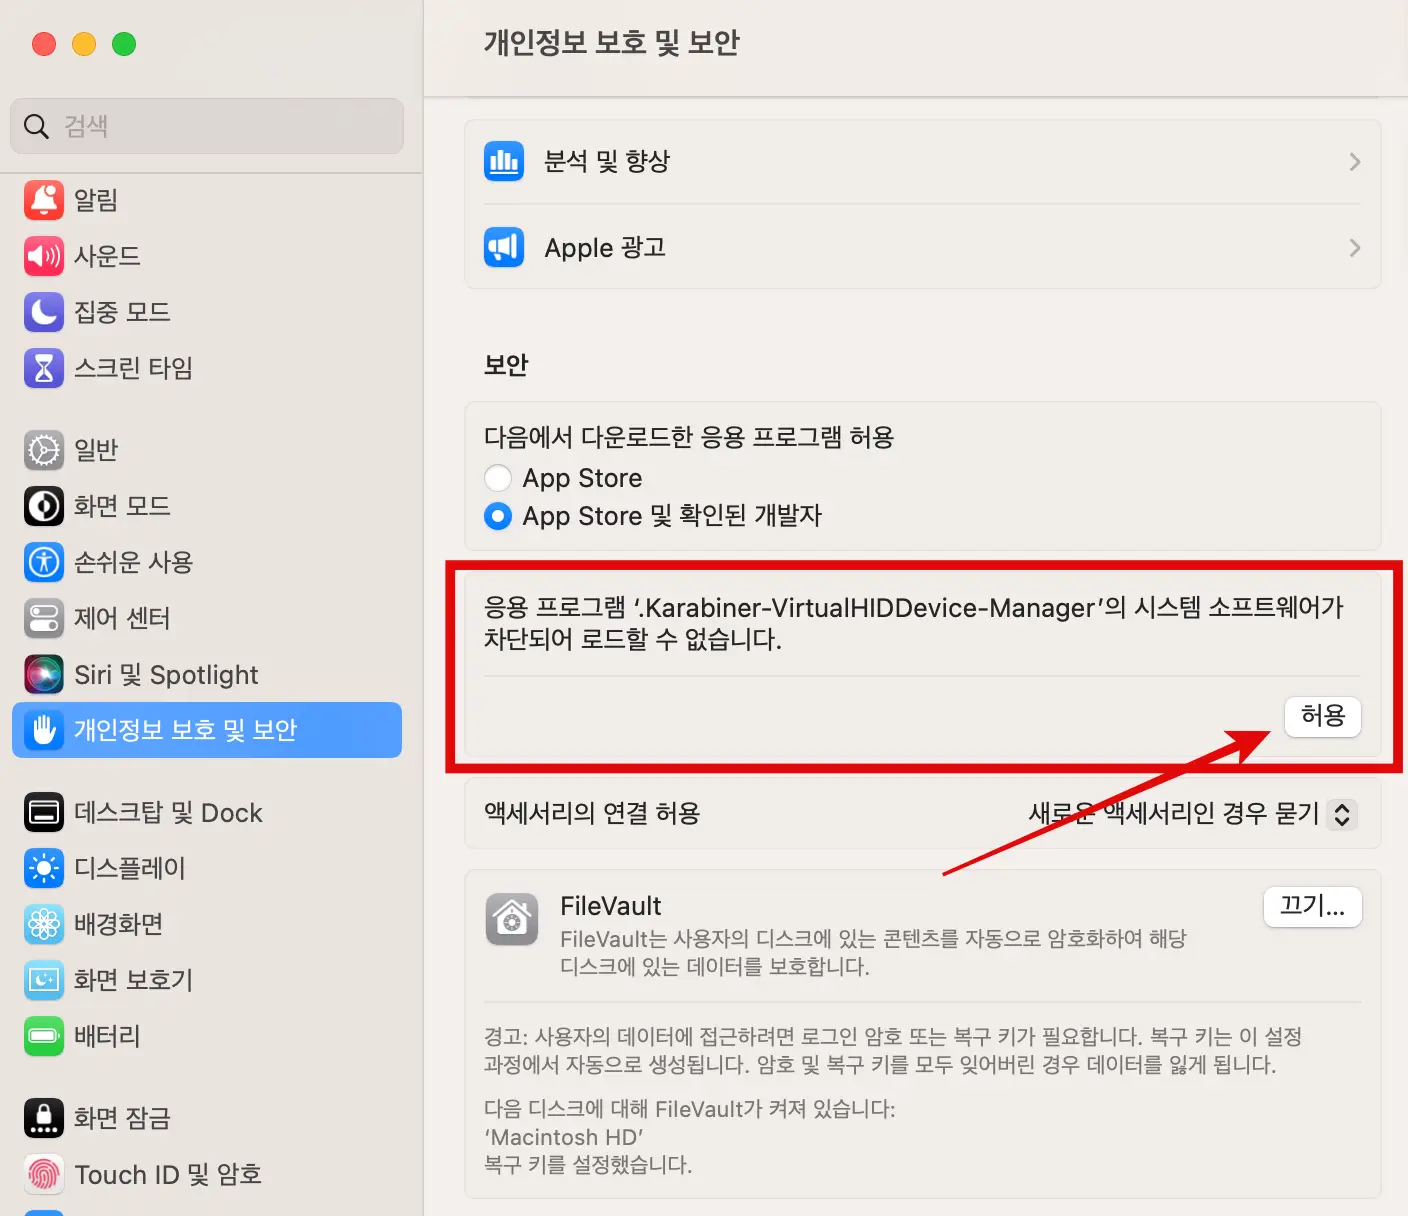Enable app downloads from App Store only

(x=498, y=478)
